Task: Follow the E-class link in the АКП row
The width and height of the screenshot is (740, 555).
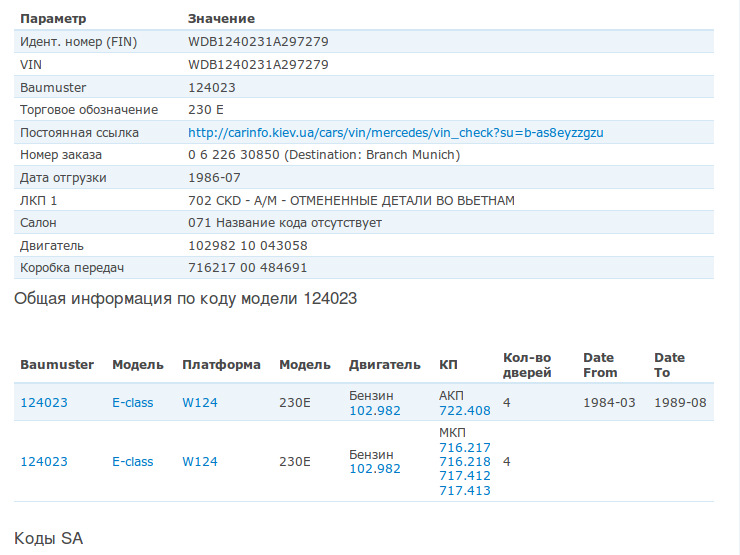Action: tap(133, 403)
